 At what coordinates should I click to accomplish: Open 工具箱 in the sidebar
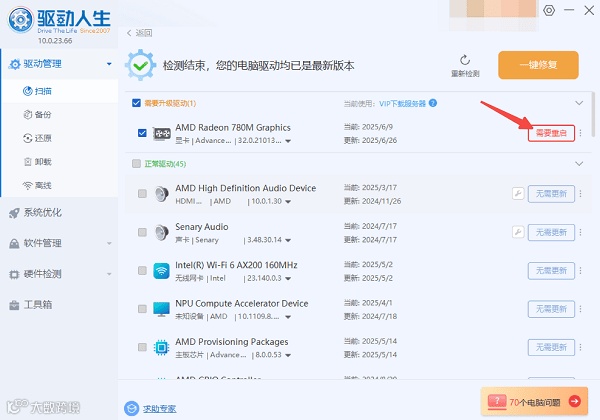coord(59,305)
